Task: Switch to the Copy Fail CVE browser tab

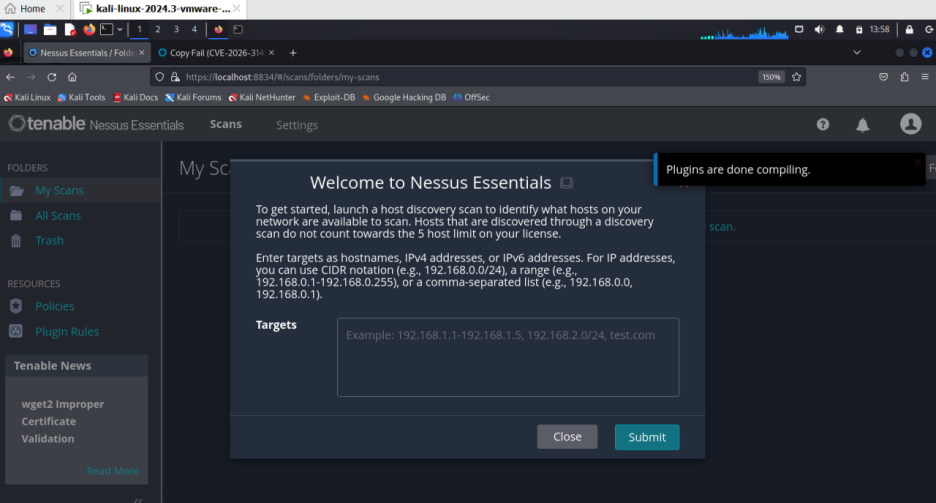Action: 216,53
